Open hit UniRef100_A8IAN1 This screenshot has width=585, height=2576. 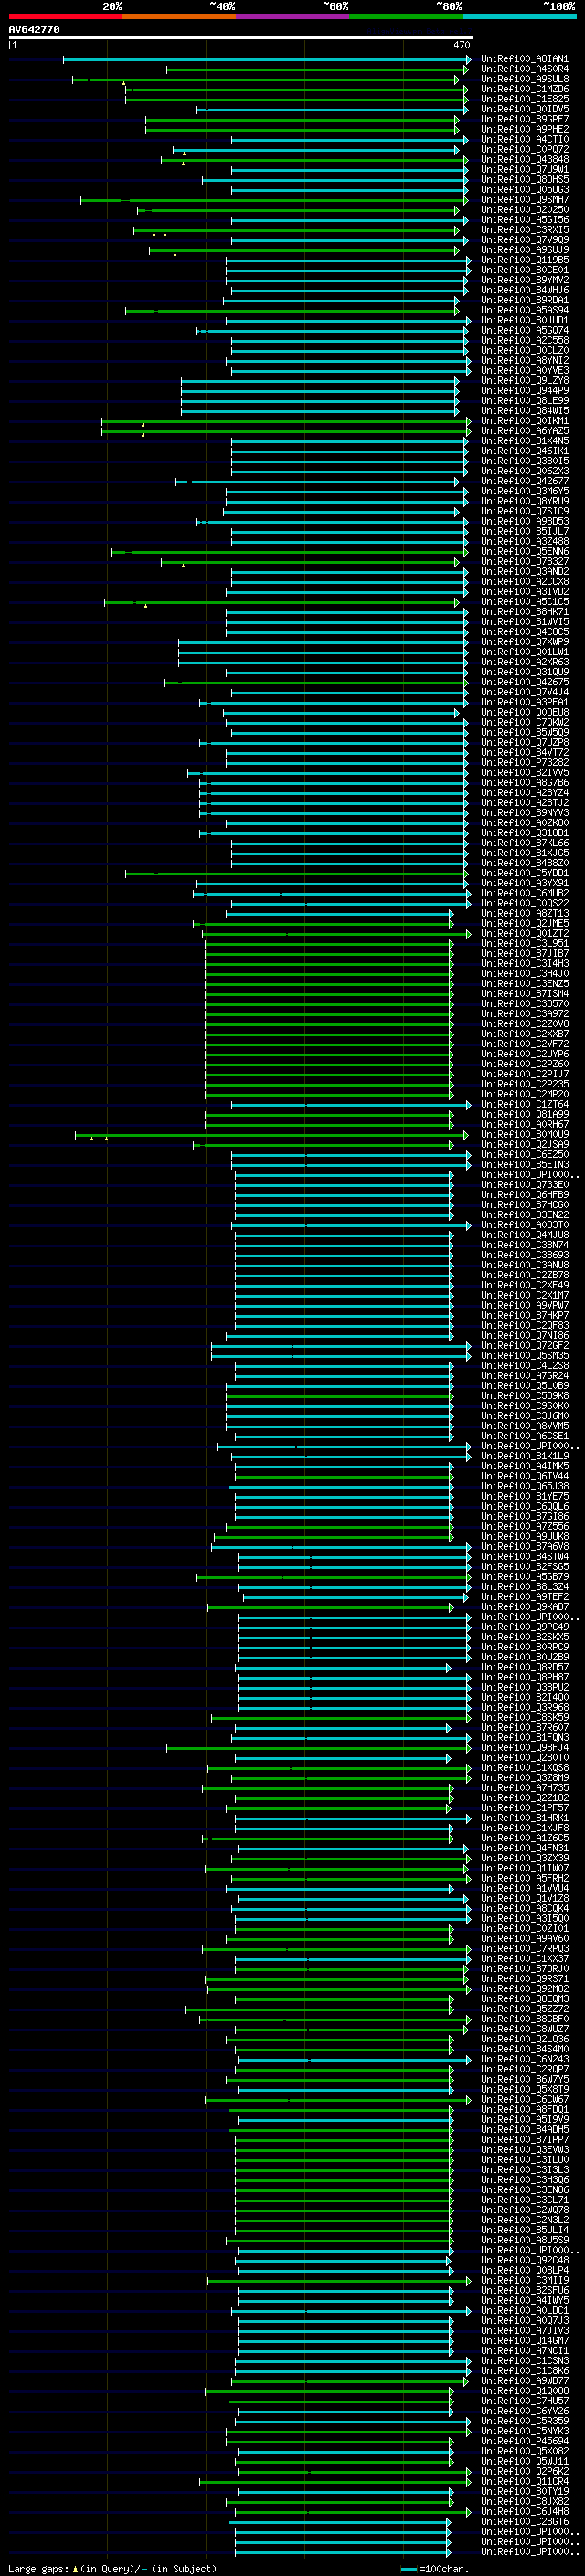(x=525, y=59)
